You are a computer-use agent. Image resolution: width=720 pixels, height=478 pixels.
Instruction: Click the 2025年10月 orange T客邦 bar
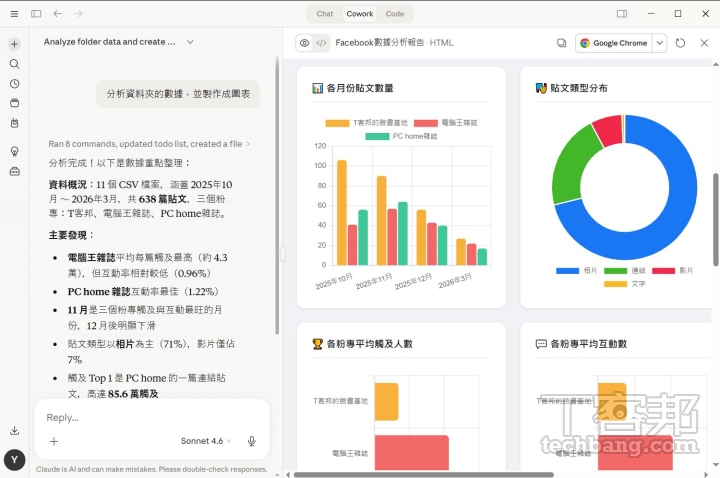(342, 213)
